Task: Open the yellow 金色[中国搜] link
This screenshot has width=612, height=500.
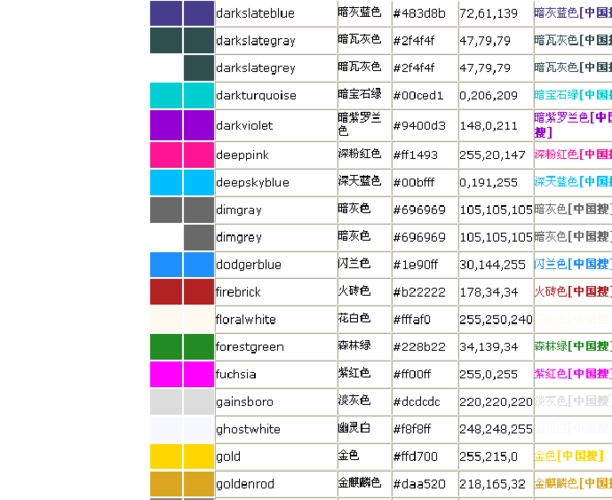Action: point(569,456)
